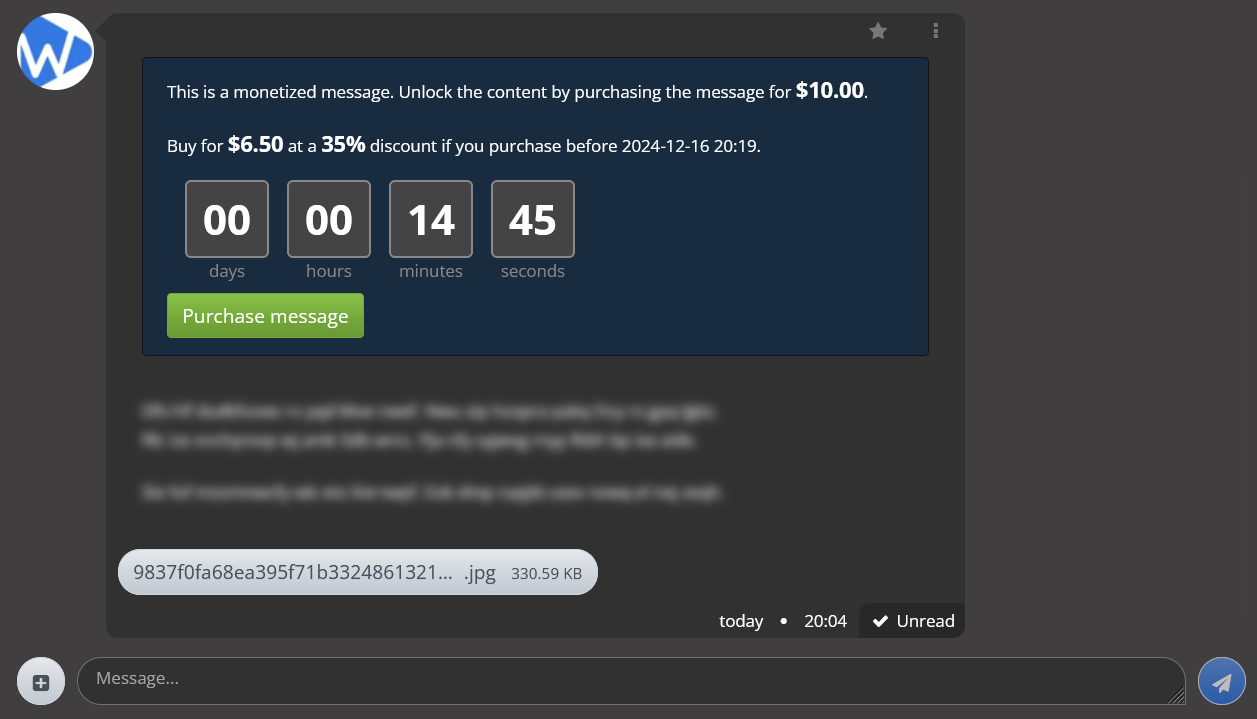Image resolution: width=1257 pixels, height=719 pixels.
Task: Send message with the paper plane icon
Action: 1221,682
